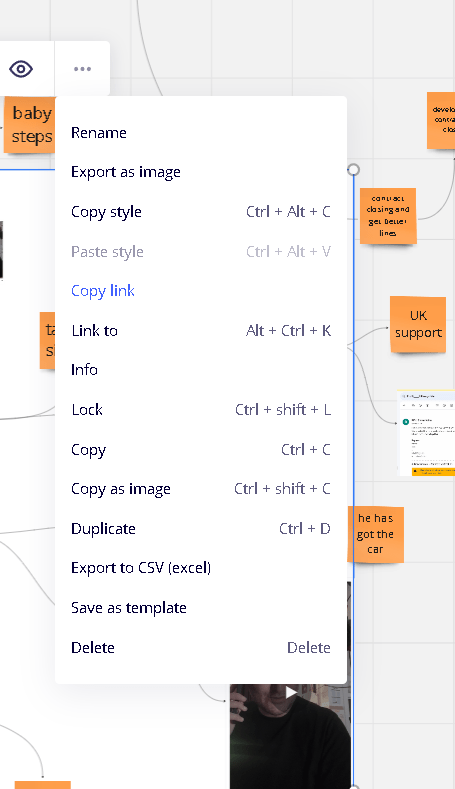
Task: Choose Link to menu item
Action: point(200,331)
